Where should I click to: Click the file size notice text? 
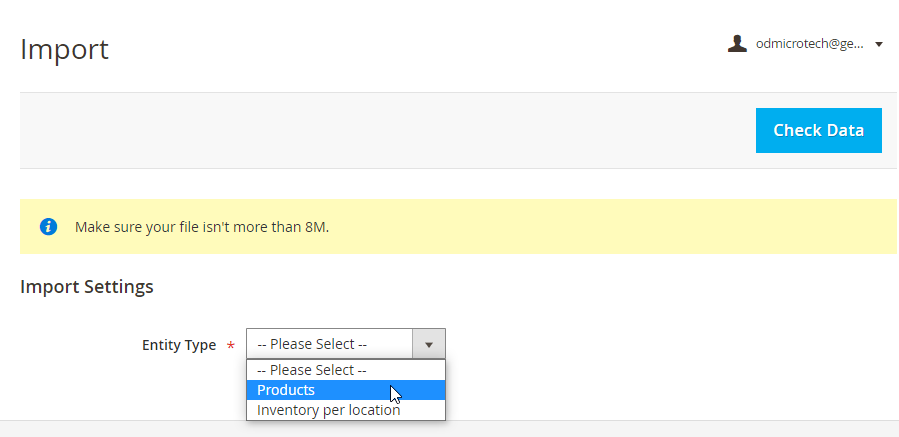[x=202, y=227]
